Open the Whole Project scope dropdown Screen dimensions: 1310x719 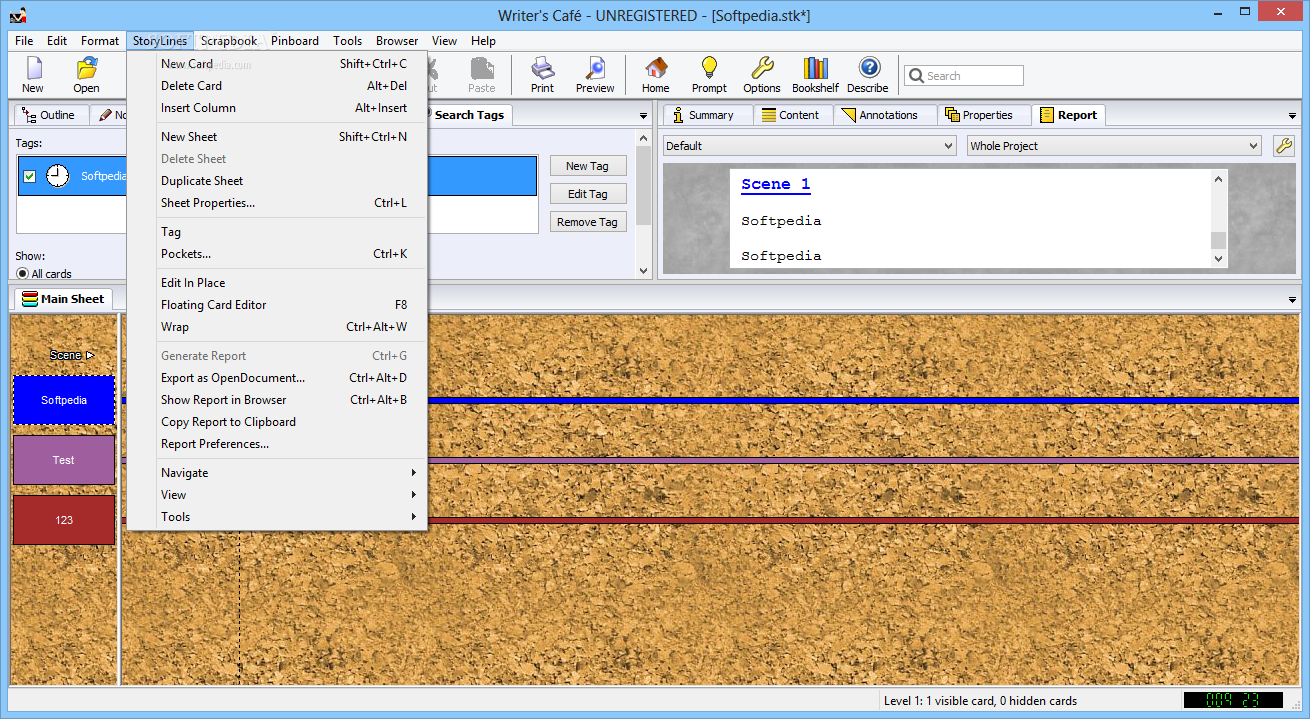click(x=1114, y=146)
